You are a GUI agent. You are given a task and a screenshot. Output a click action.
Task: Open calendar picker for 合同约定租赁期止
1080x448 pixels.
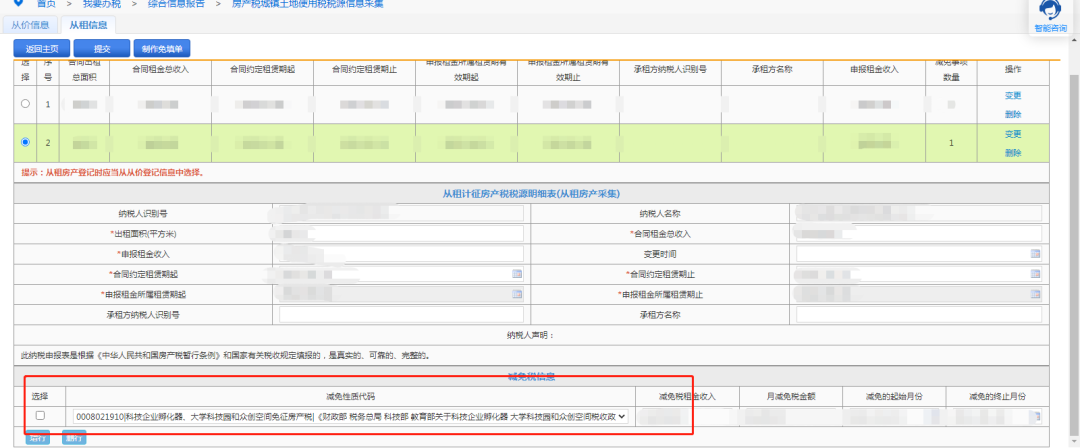pyautogui.click(x=1035, y=274)
